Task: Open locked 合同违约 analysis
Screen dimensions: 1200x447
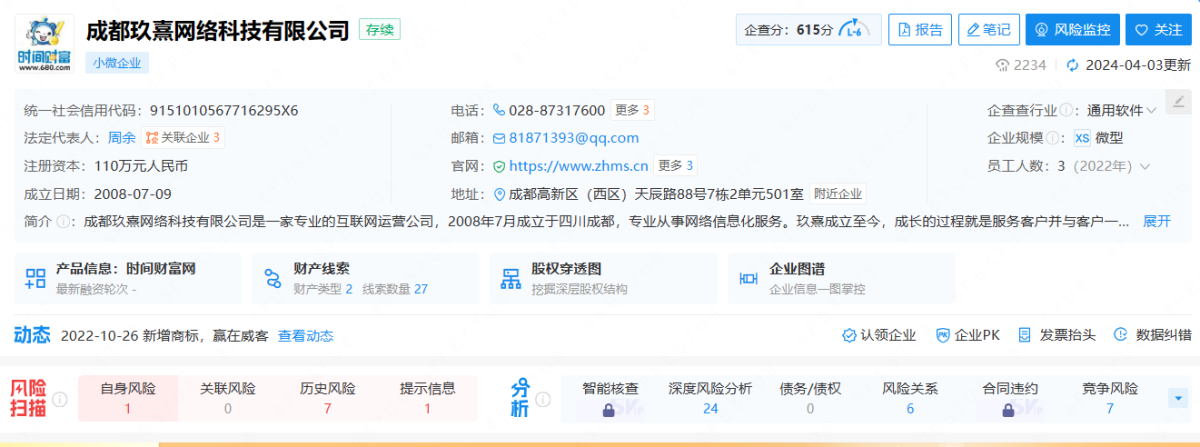Action: (1010, 398)
